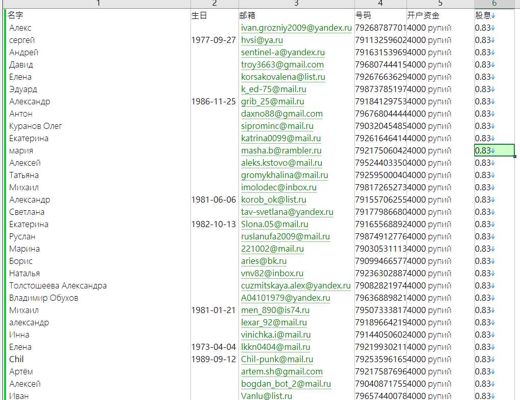
Task: Open the email link vnv82@inbox.ru
Action: pos(272,273)
